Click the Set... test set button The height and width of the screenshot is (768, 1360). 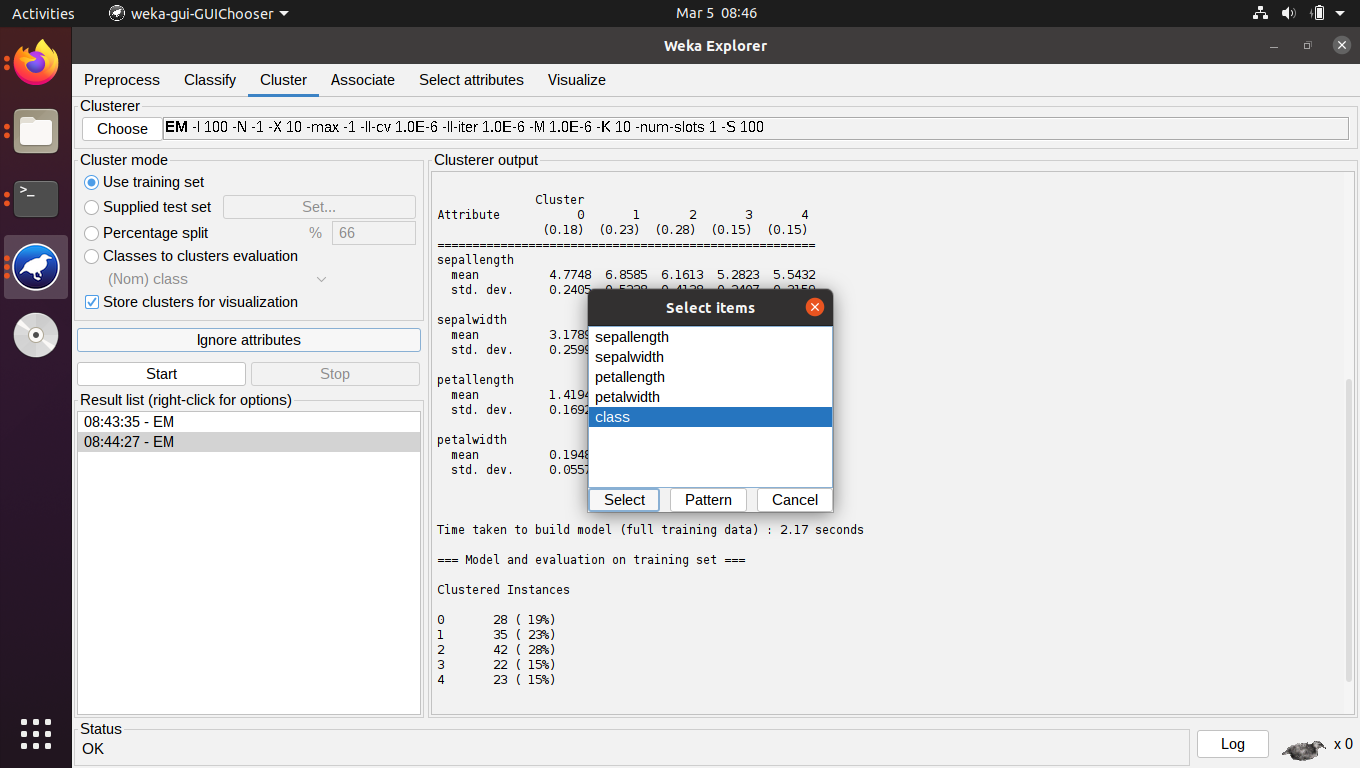coord(319,207)
